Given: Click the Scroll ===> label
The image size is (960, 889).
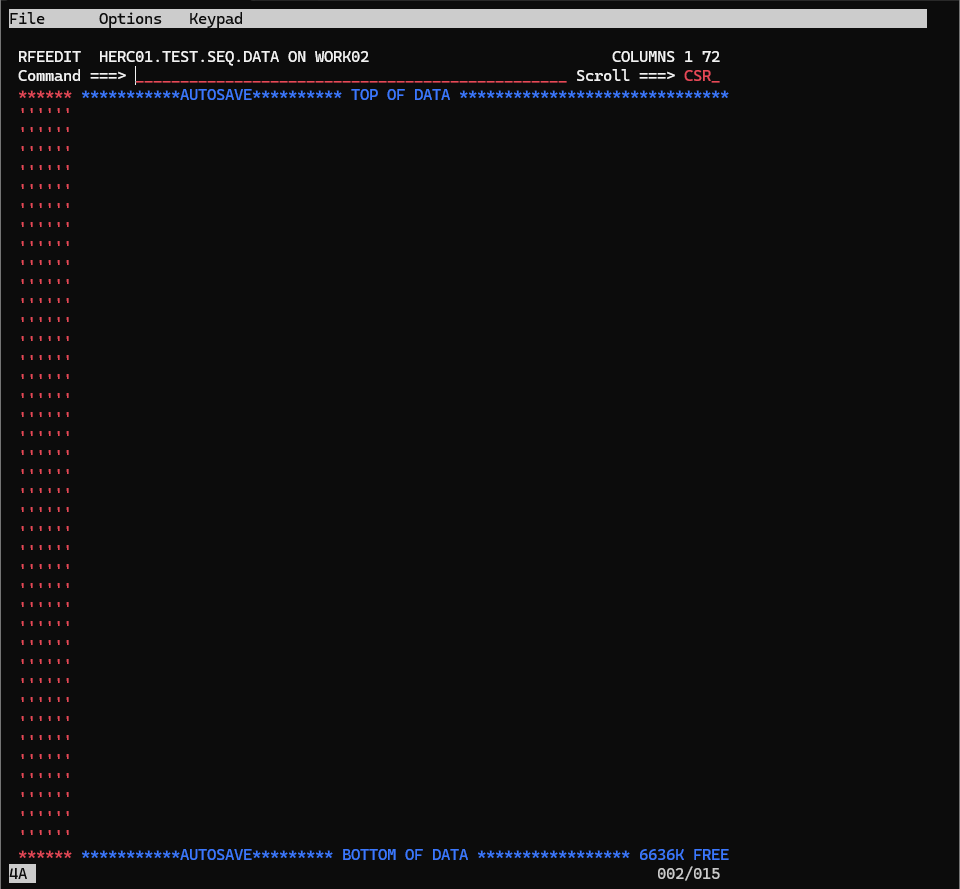Looking at the screenshot, I should [625, 76].
